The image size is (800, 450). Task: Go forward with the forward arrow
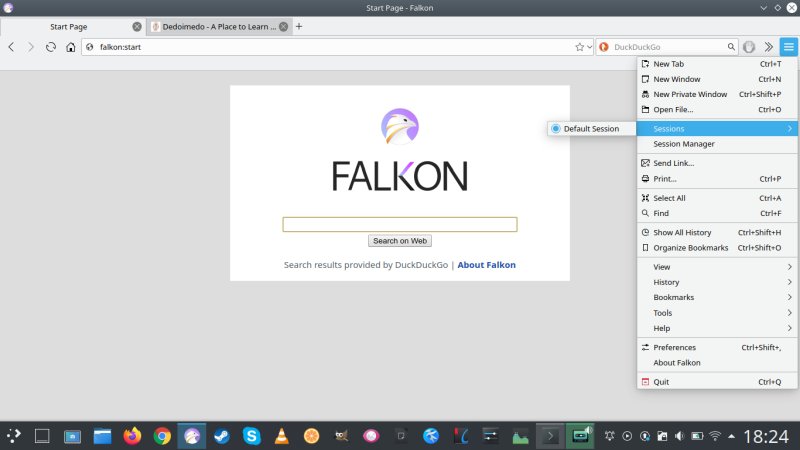[x=31, y=47]
